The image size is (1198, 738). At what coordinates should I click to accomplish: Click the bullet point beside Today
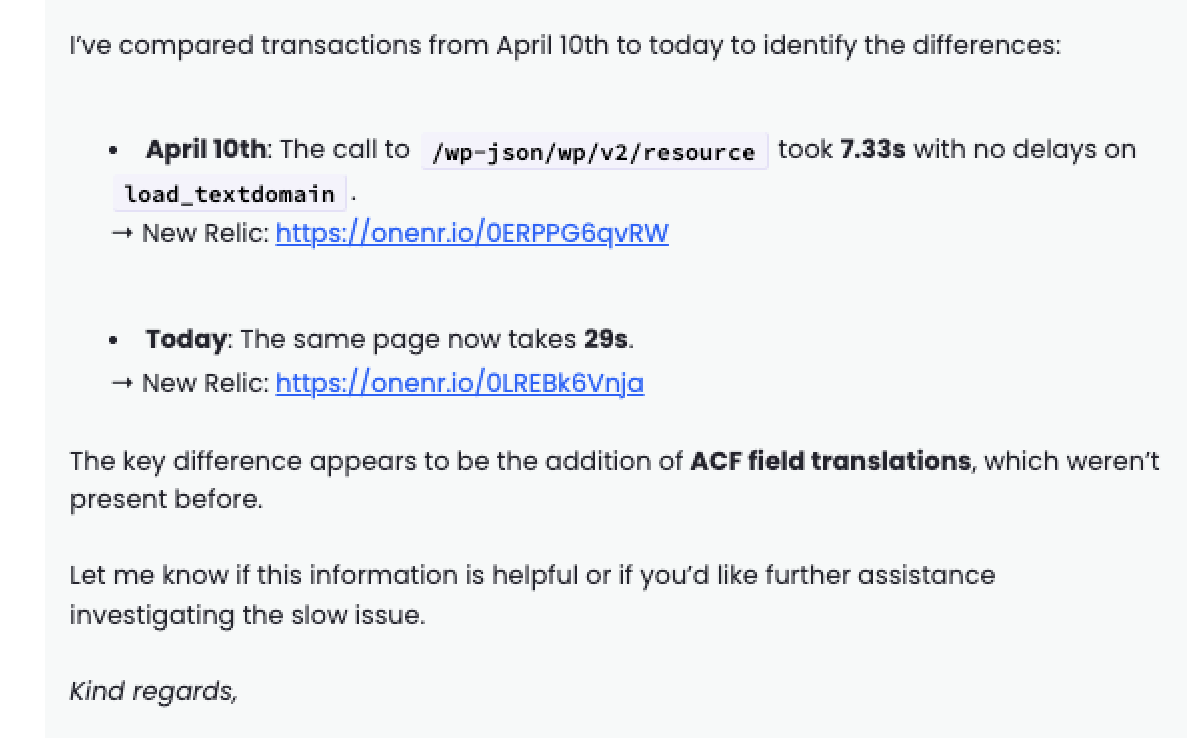pos(113,341)
